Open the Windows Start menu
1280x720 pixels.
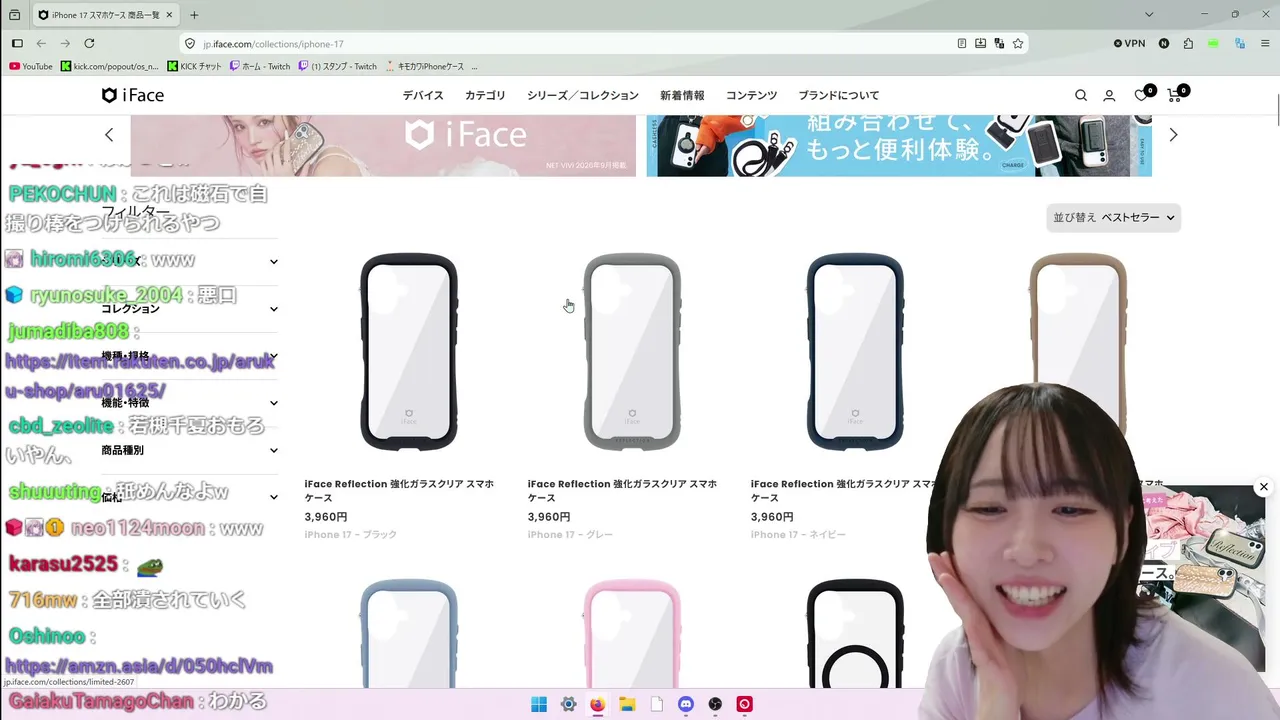[539, 704]
